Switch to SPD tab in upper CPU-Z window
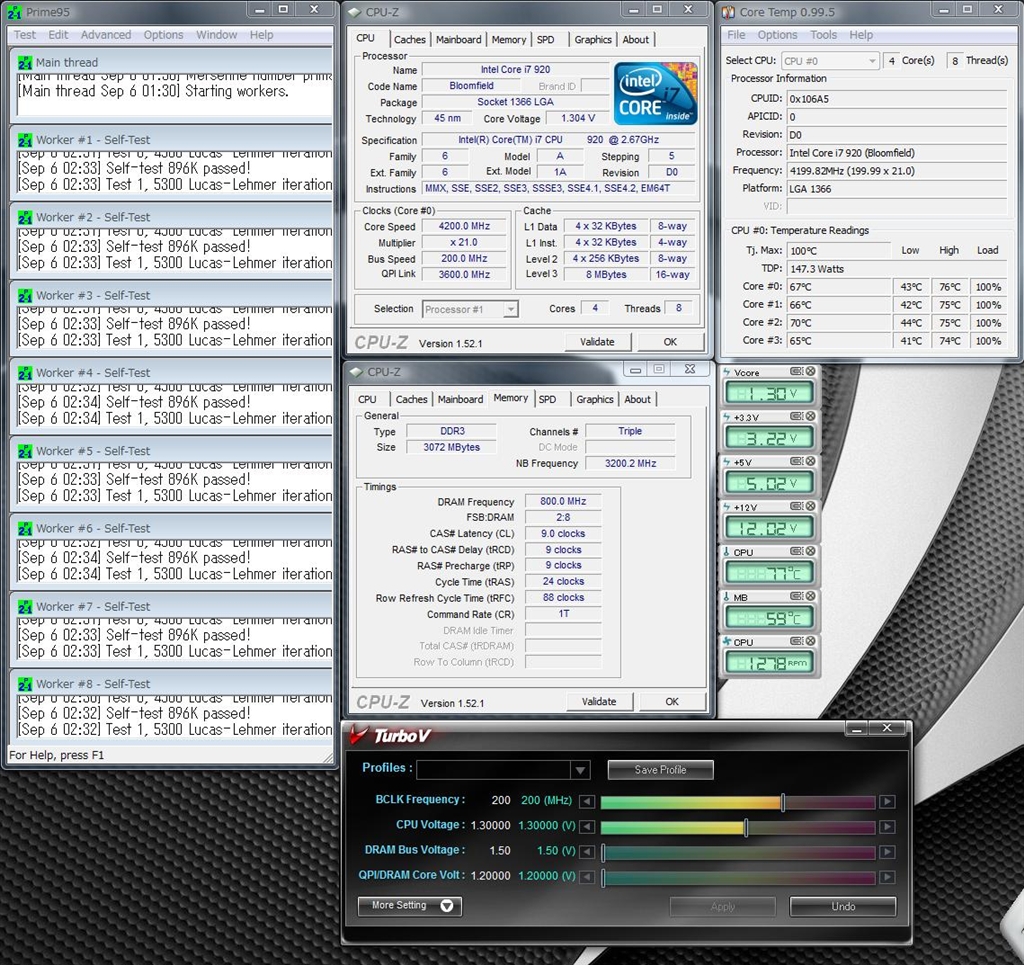This screenshot has width=1024, height=965. click(x=545, y=40)
